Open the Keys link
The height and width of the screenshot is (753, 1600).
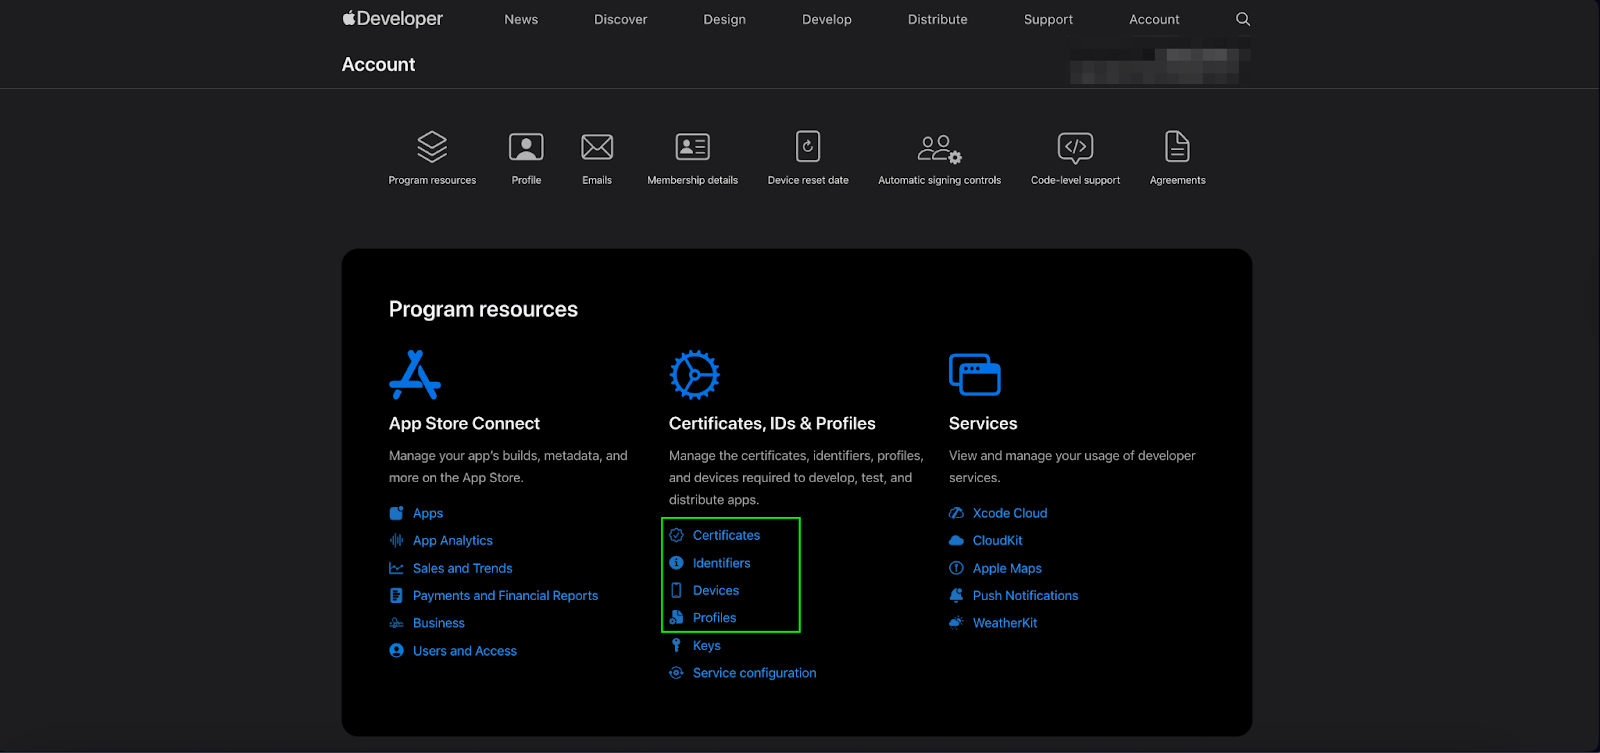(706, 645)
